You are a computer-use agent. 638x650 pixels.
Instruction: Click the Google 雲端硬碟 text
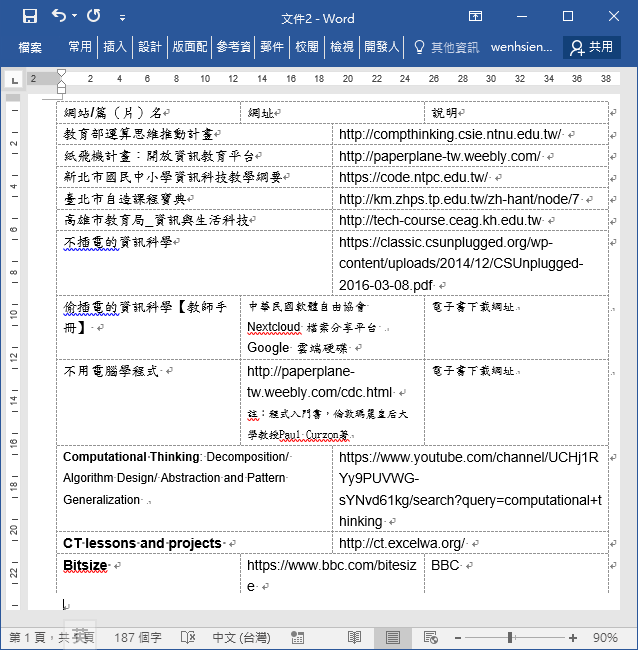pyautogui.click(x=297, y=348)
